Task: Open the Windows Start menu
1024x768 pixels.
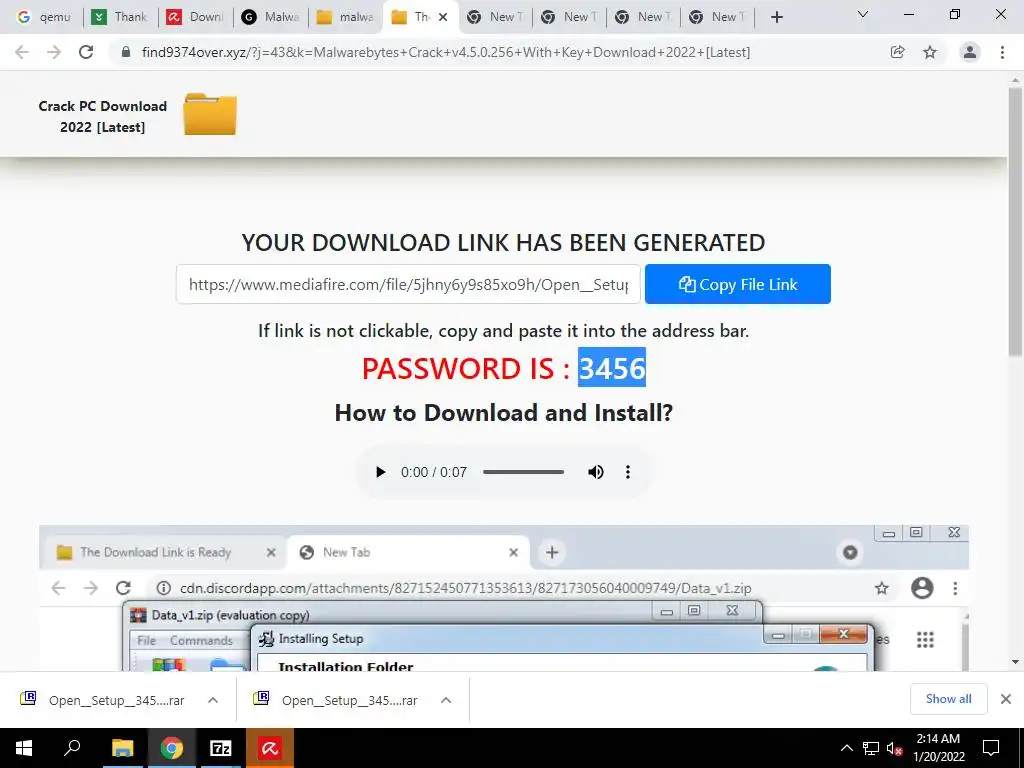Action: point(24,748)
